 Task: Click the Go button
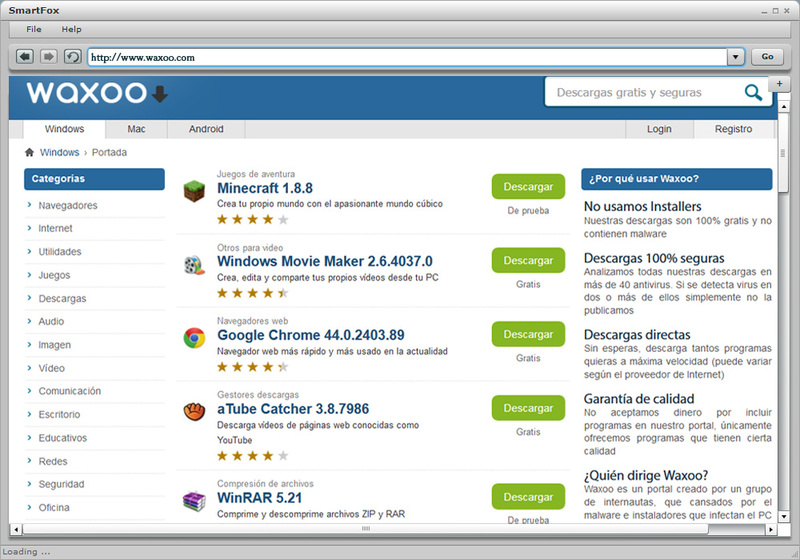pyautogui.click(x=767, y=57)
